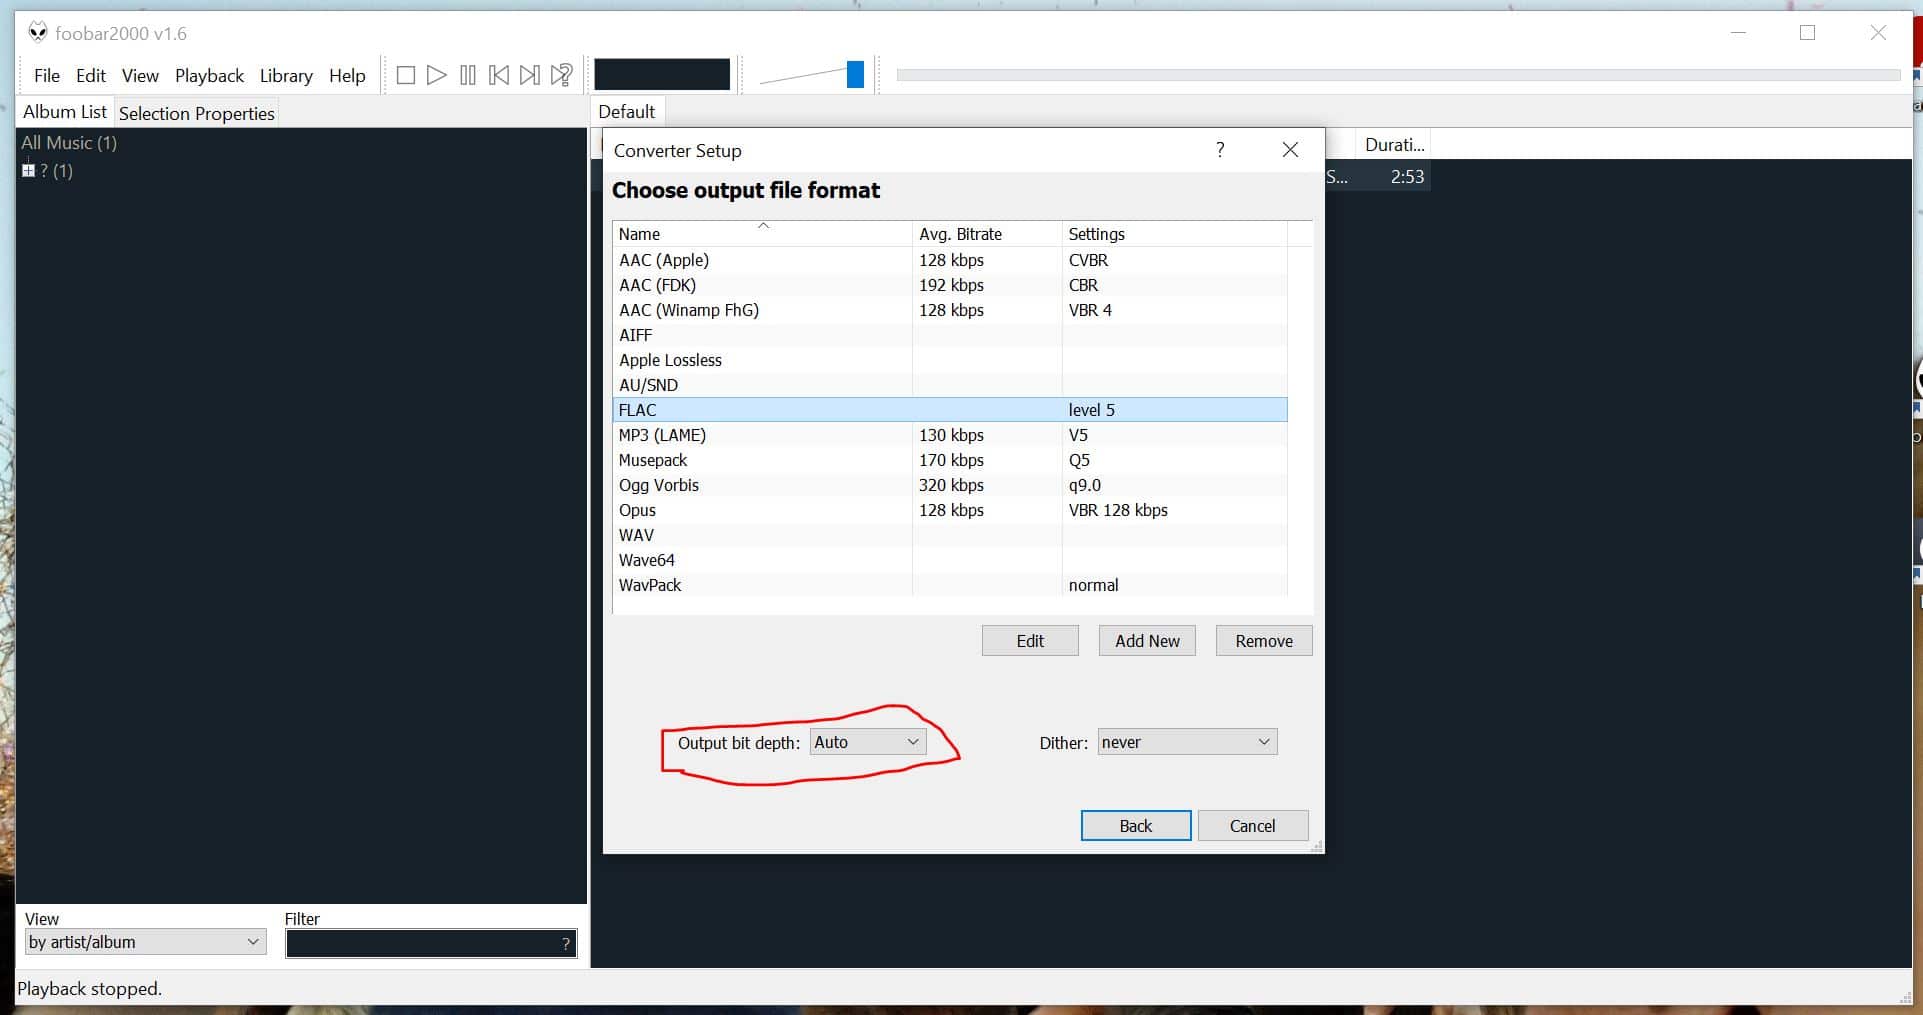Viewport: 1923px width, 1015px height.
Task: Select the All Music (1) tree item
Action: [x=69, y=143]
